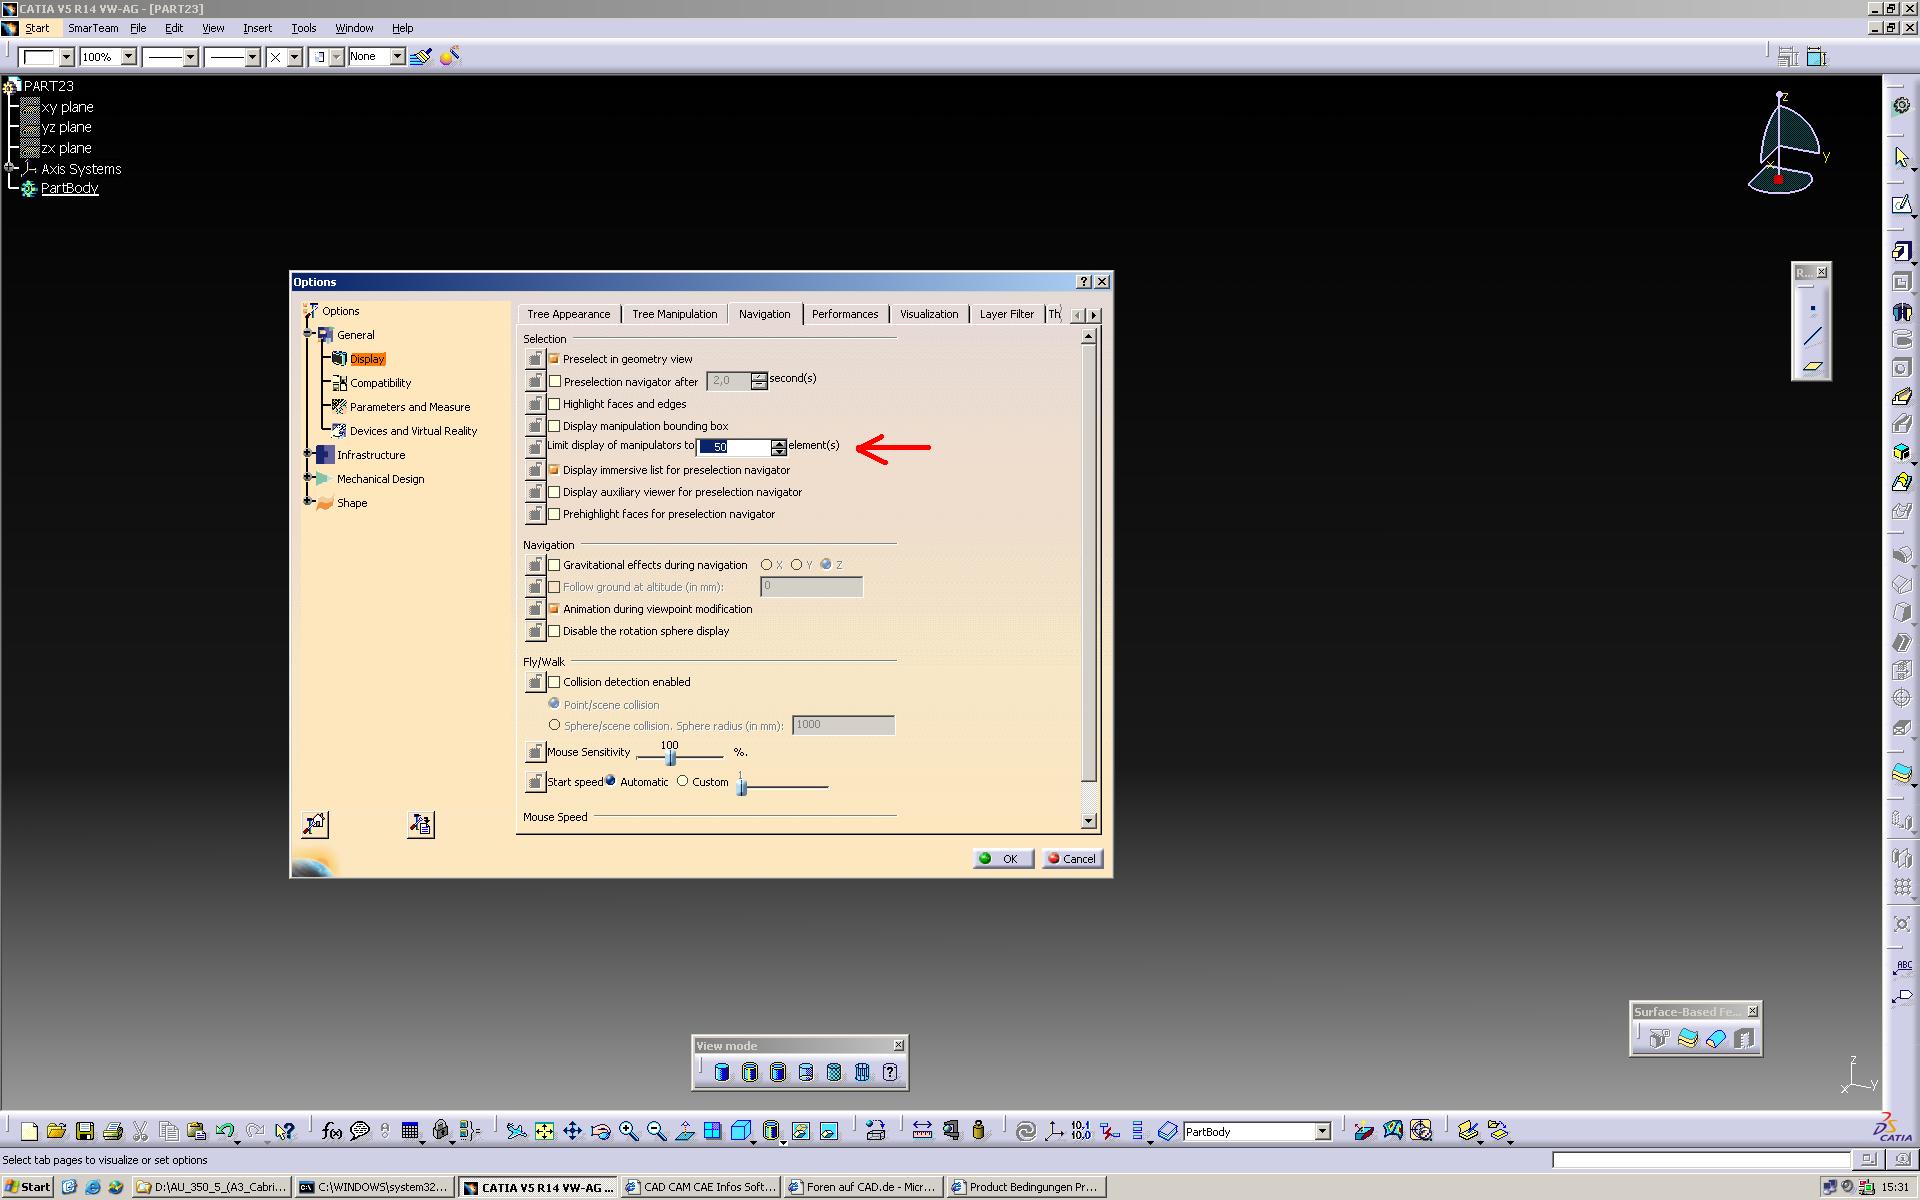Click the Customize View question-mark icon
Screen dimensions: 1920x1200
(x=890, y=1072)
